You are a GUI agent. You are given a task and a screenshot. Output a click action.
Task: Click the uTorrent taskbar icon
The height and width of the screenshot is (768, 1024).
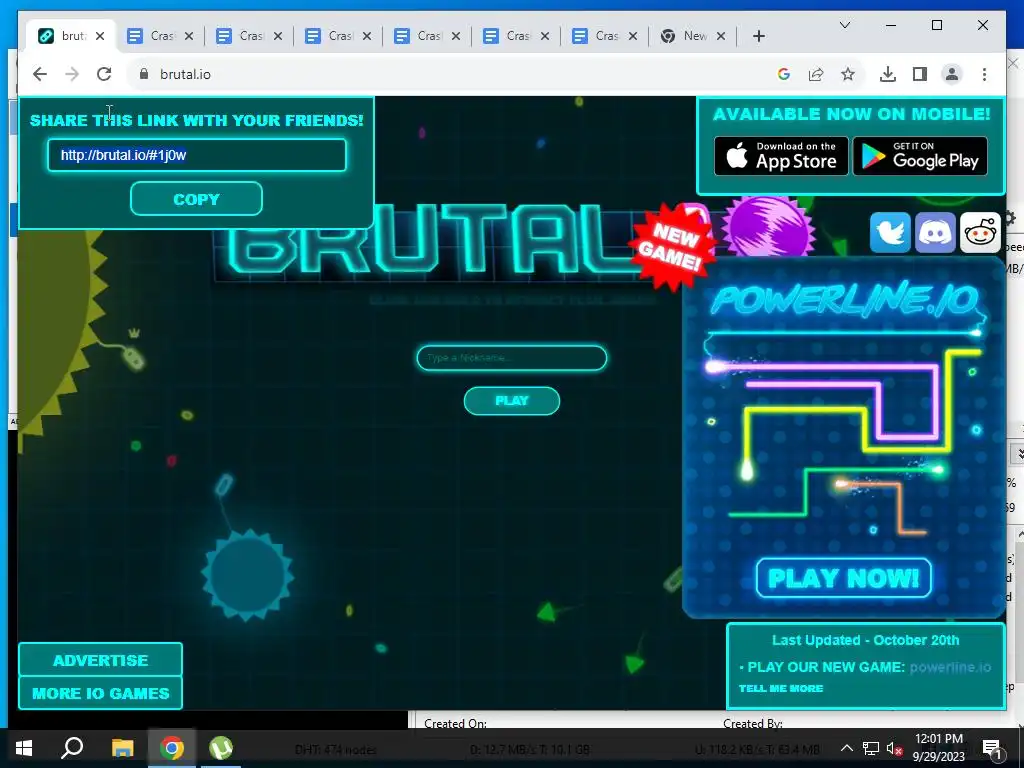point(221,748)
